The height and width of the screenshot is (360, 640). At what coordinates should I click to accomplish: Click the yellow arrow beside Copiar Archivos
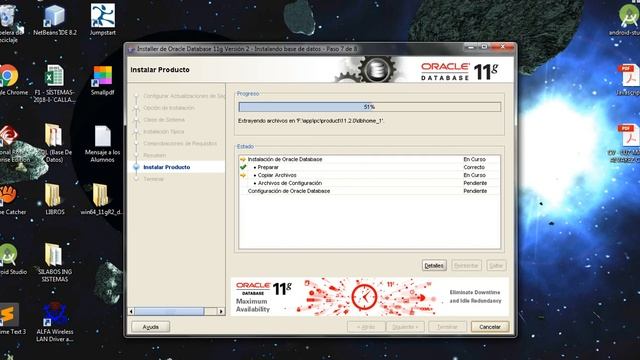[x=243, y=175]
